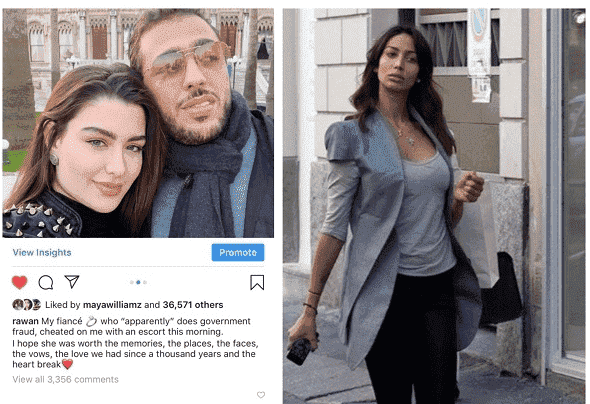Click the blue Promote button
The width and height of the screenshot is (590, 404).
tap(238, 252)
